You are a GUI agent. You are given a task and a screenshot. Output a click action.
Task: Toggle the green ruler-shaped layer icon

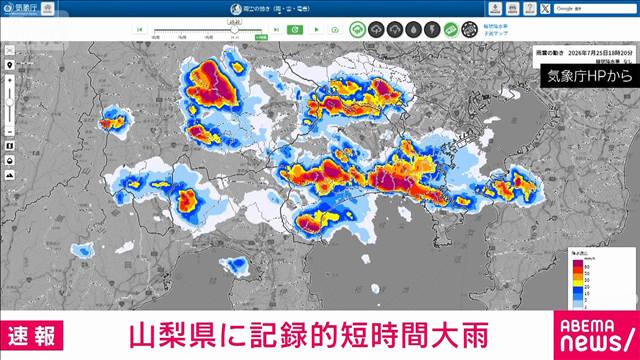click(x=451, y=29)
